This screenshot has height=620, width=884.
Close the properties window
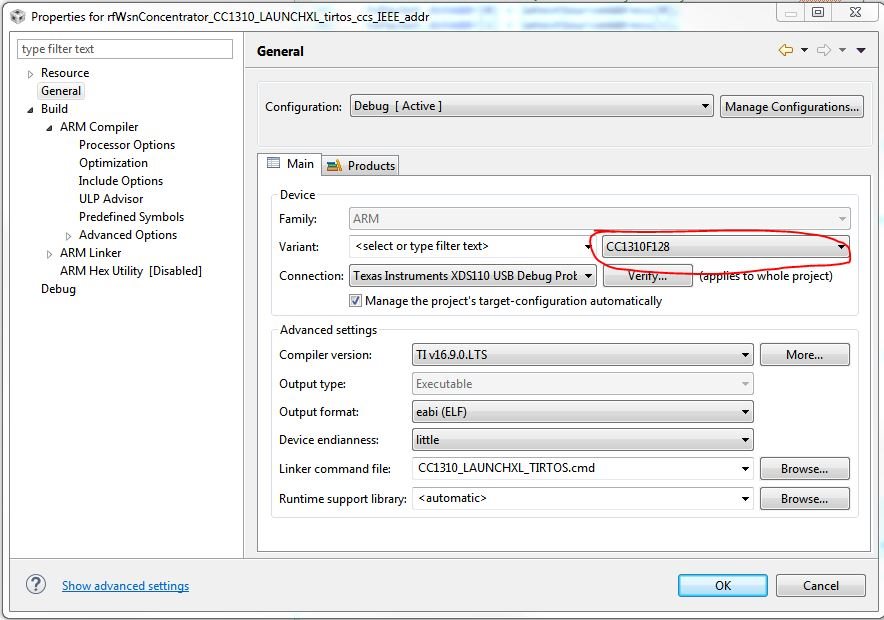coord(855,12)
